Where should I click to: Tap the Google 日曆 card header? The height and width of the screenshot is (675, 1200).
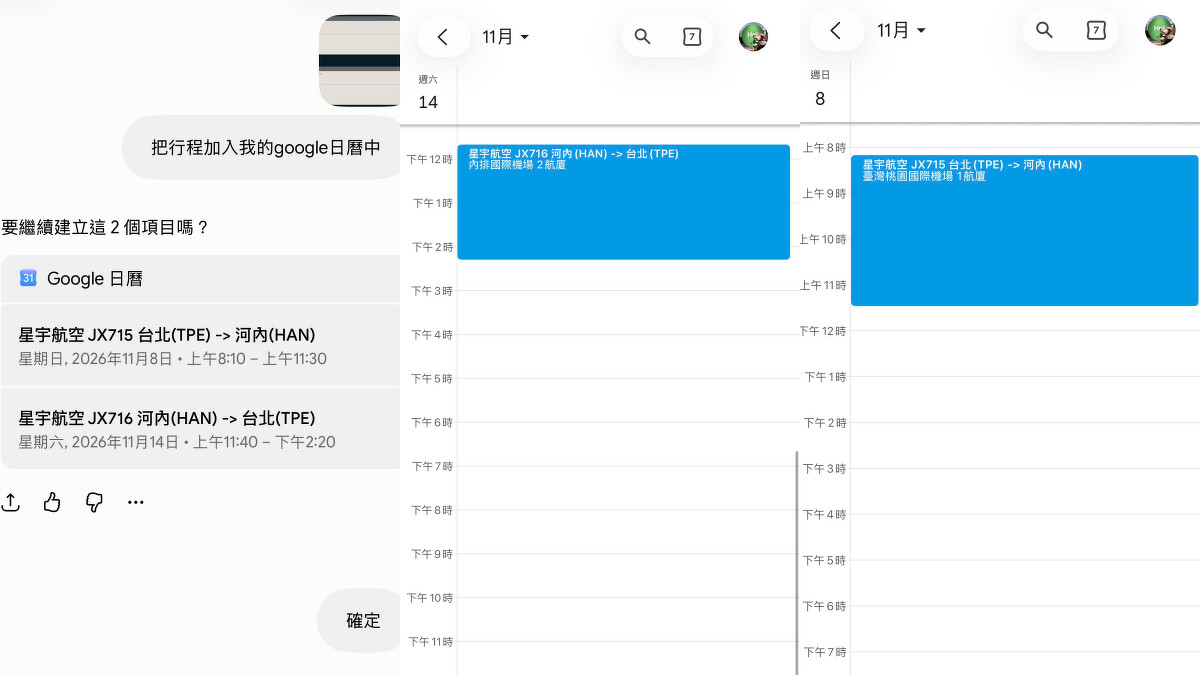[x=200, y=279]
